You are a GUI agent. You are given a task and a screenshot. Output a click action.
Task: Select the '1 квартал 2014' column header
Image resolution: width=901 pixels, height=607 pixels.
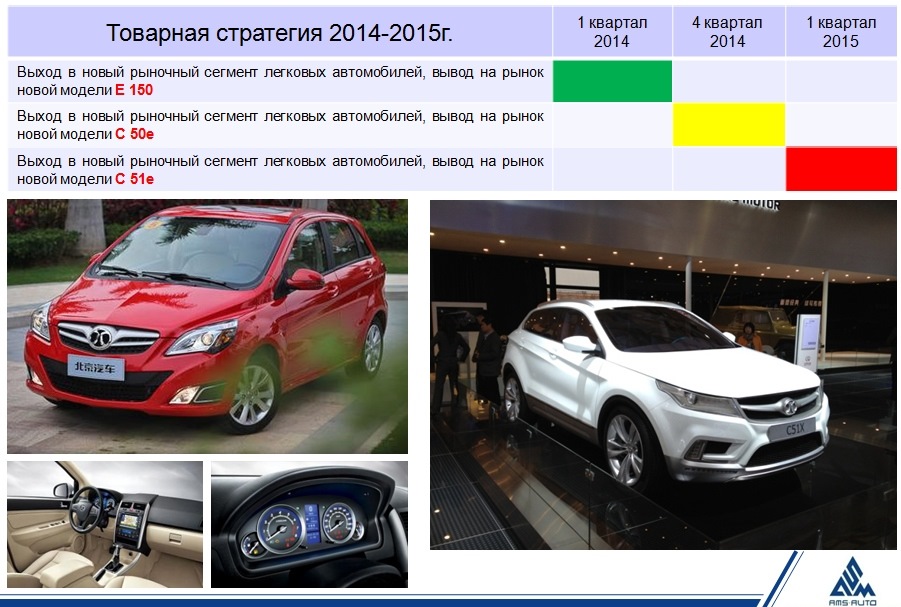[x=612, y=32]
